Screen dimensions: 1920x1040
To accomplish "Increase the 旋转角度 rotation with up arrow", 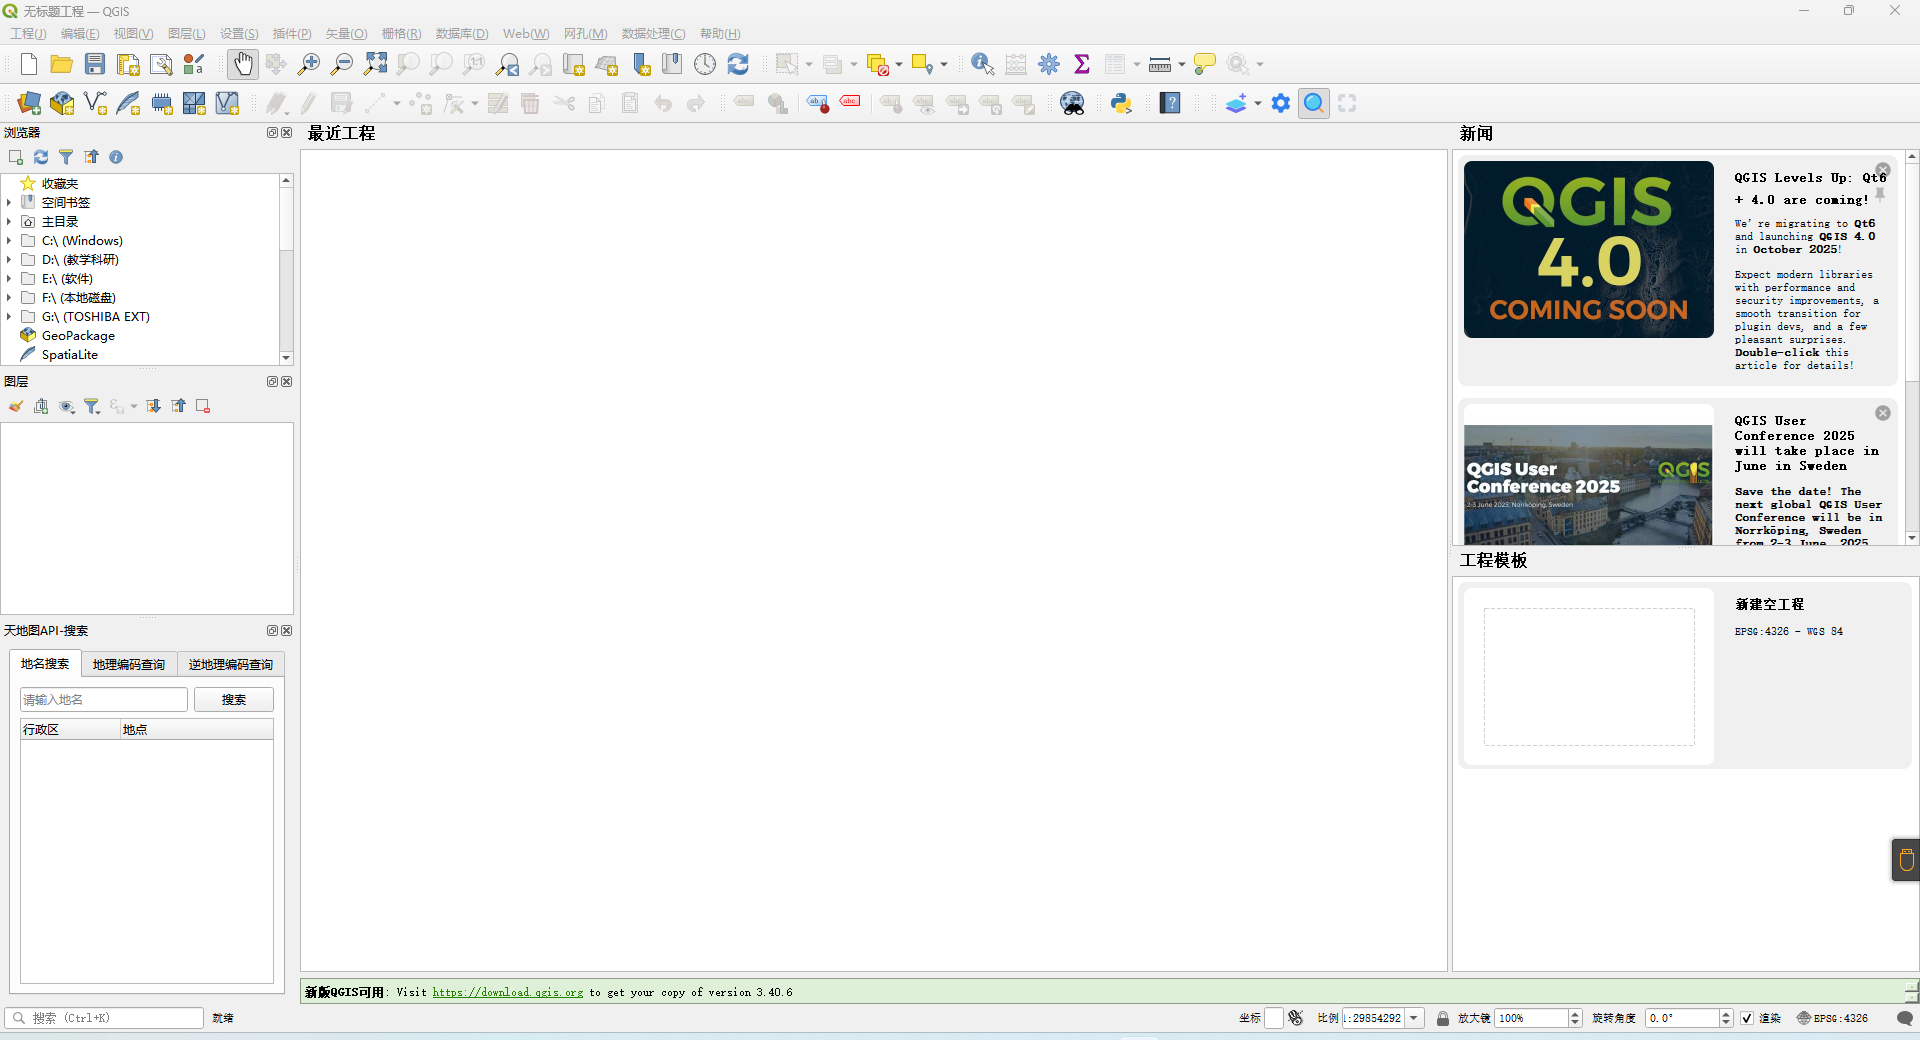I will coord(1726,1014).
